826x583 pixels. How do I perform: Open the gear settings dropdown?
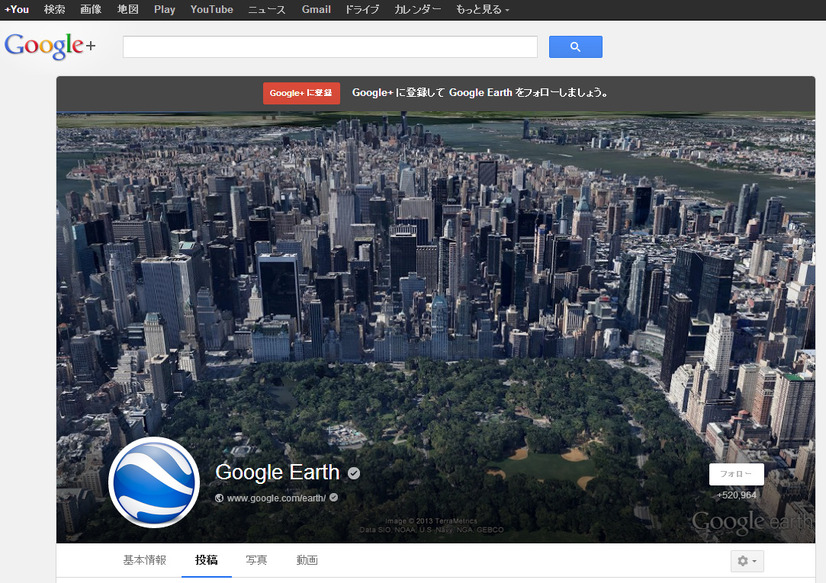(746, 561)
